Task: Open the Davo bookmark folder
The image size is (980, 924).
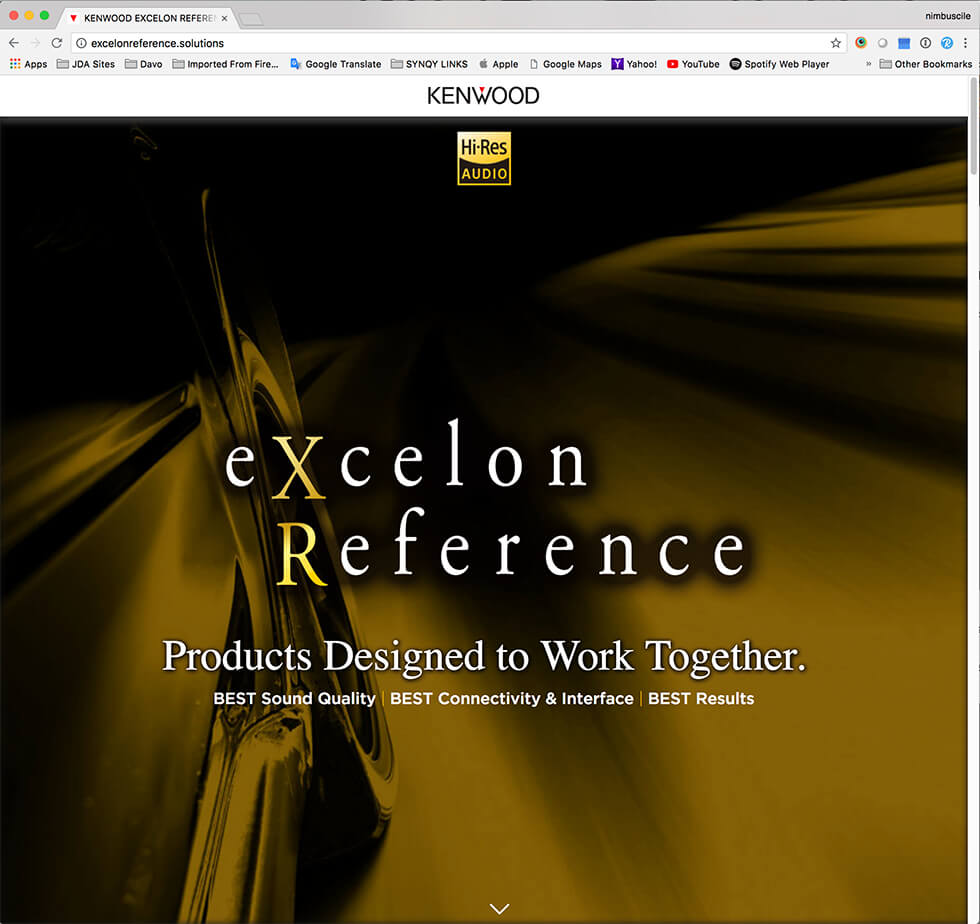Action: pyautogui.click(x=144, y=64)
